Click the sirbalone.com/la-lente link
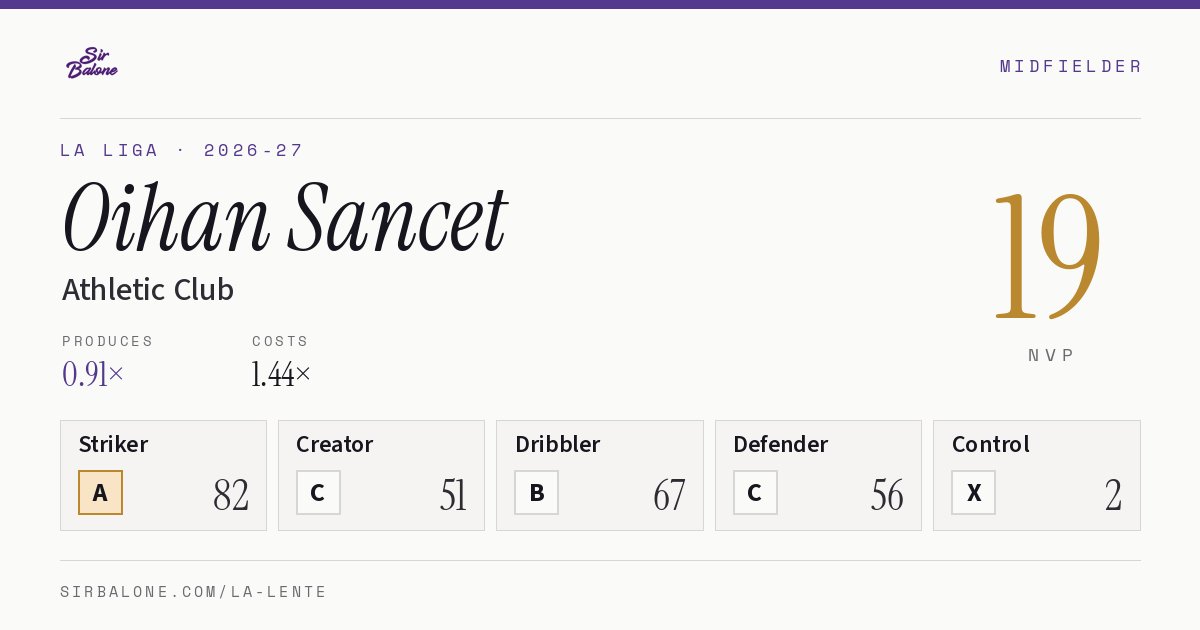This screenshot has width=1200, height=630. tap(194, 592)
